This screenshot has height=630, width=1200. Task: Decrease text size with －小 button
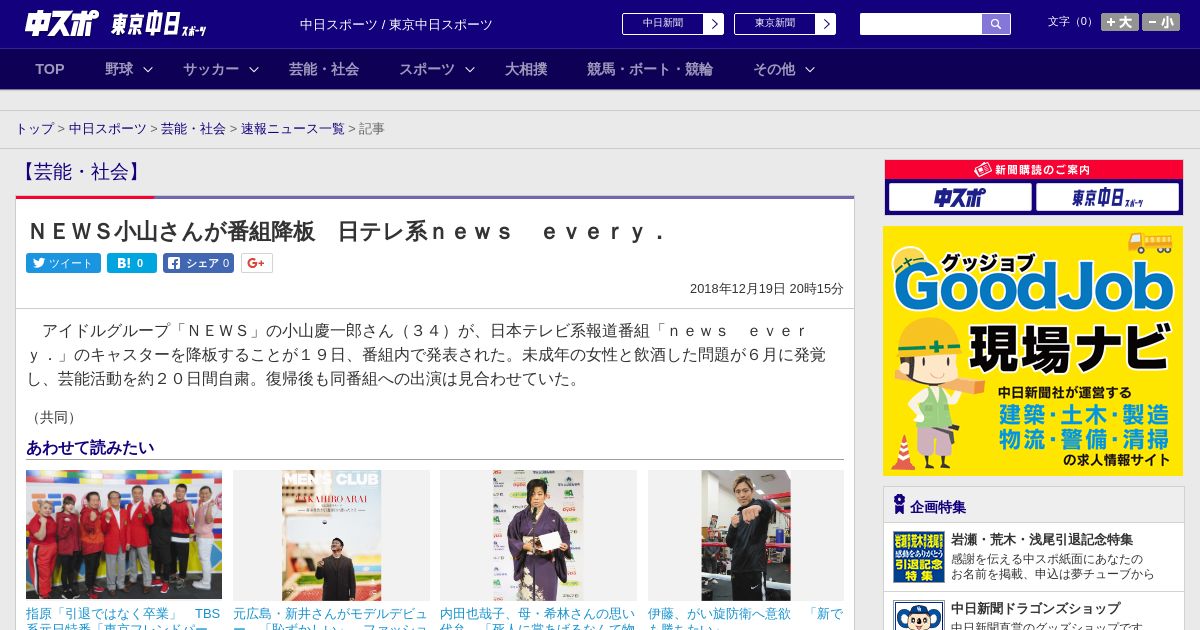[x=1161, y=22]
